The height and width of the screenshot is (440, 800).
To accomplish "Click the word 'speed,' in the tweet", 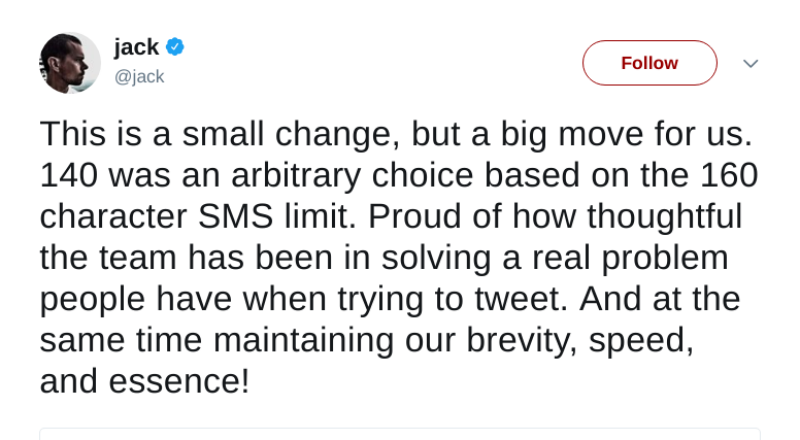I will coord(641,341).
